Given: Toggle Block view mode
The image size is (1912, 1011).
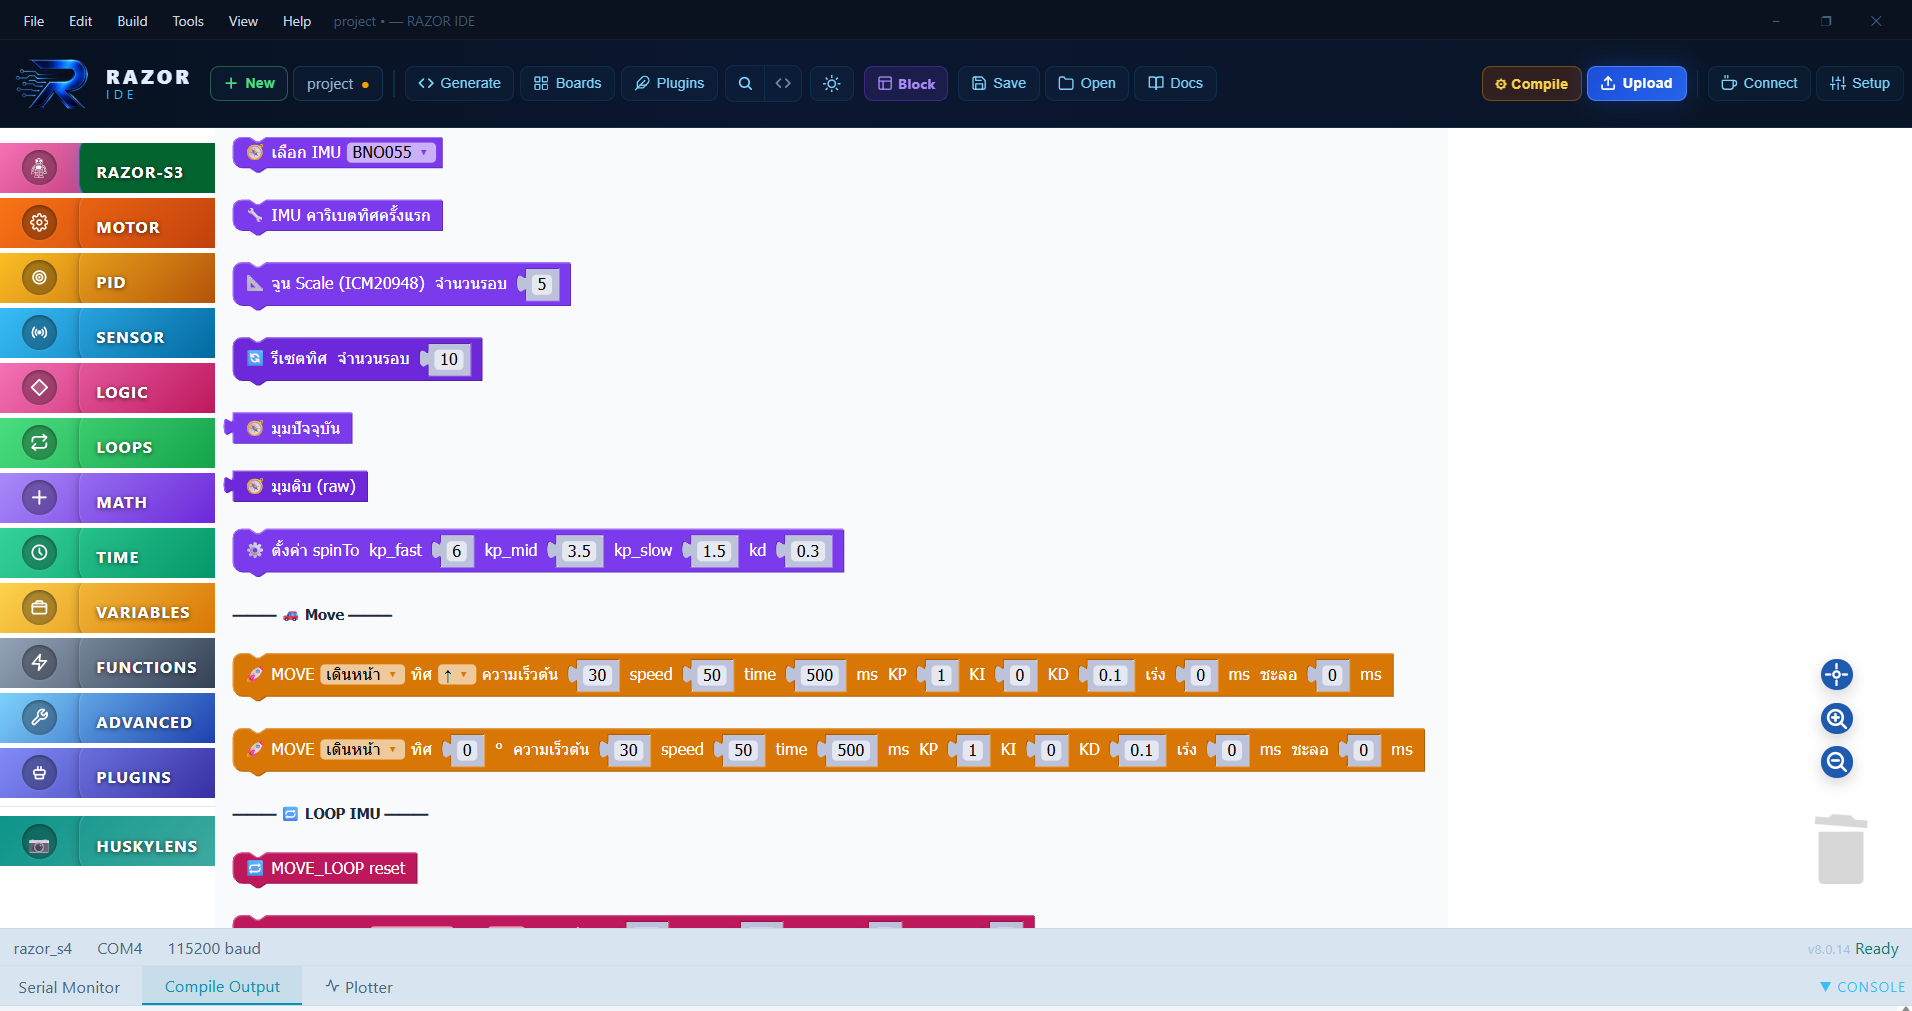Looking at the screenshot, I should (x=906, y=84).
